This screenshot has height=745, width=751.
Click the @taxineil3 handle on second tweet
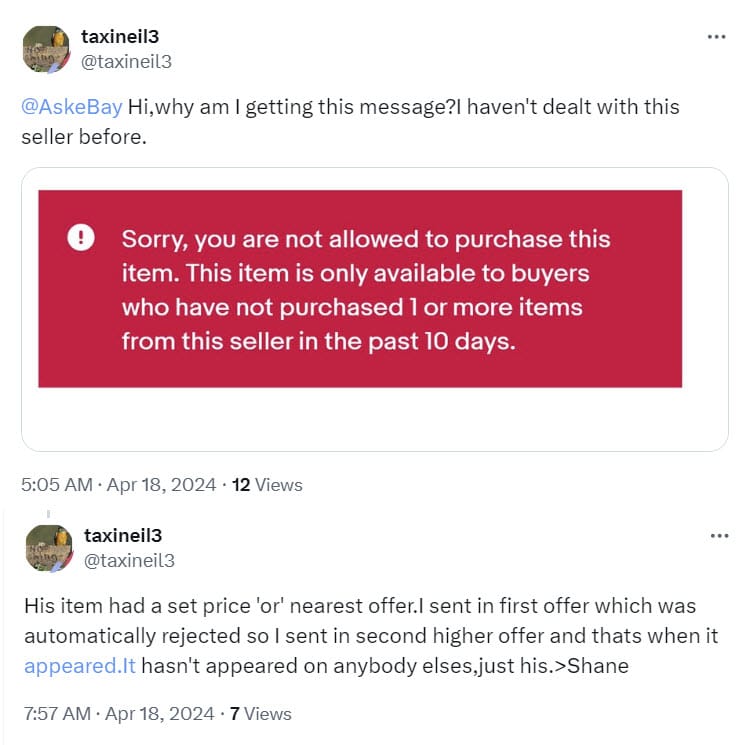pyautogui.click(x=128, y=560)
